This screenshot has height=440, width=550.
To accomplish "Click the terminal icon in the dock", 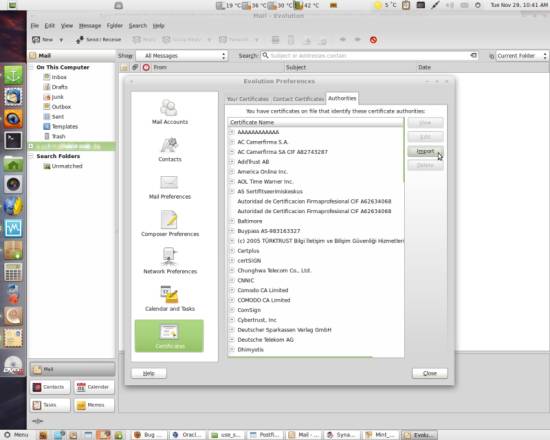I will [x=13, y=140].
